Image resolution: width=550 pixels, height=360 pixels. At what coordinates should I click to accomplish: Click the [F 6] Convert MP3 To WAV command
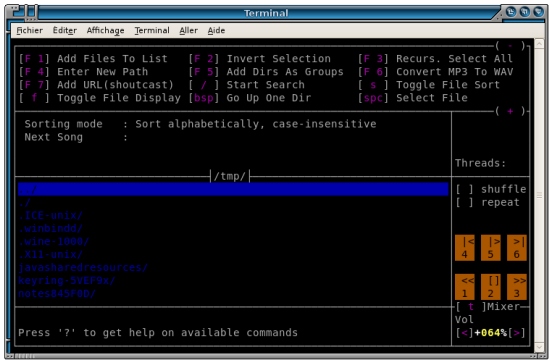(x=435, y=72)
